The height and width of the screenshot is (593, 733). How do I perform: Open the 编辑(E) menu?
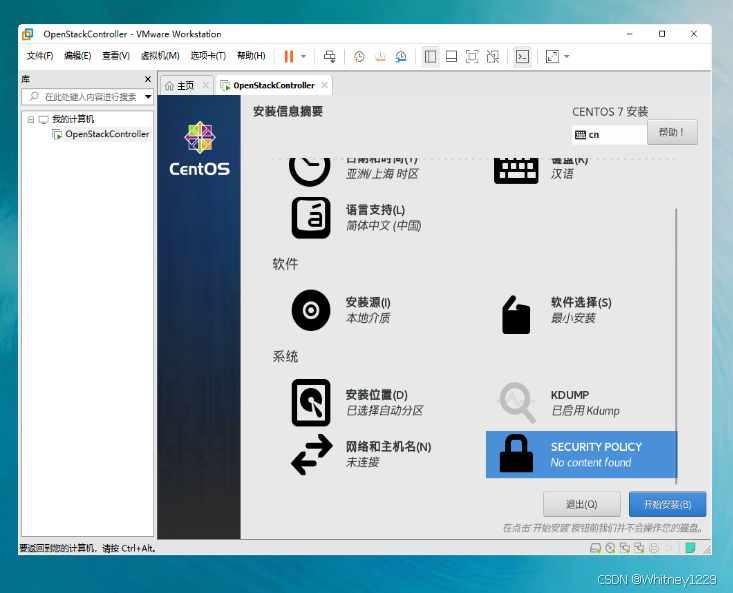(78, 56)
